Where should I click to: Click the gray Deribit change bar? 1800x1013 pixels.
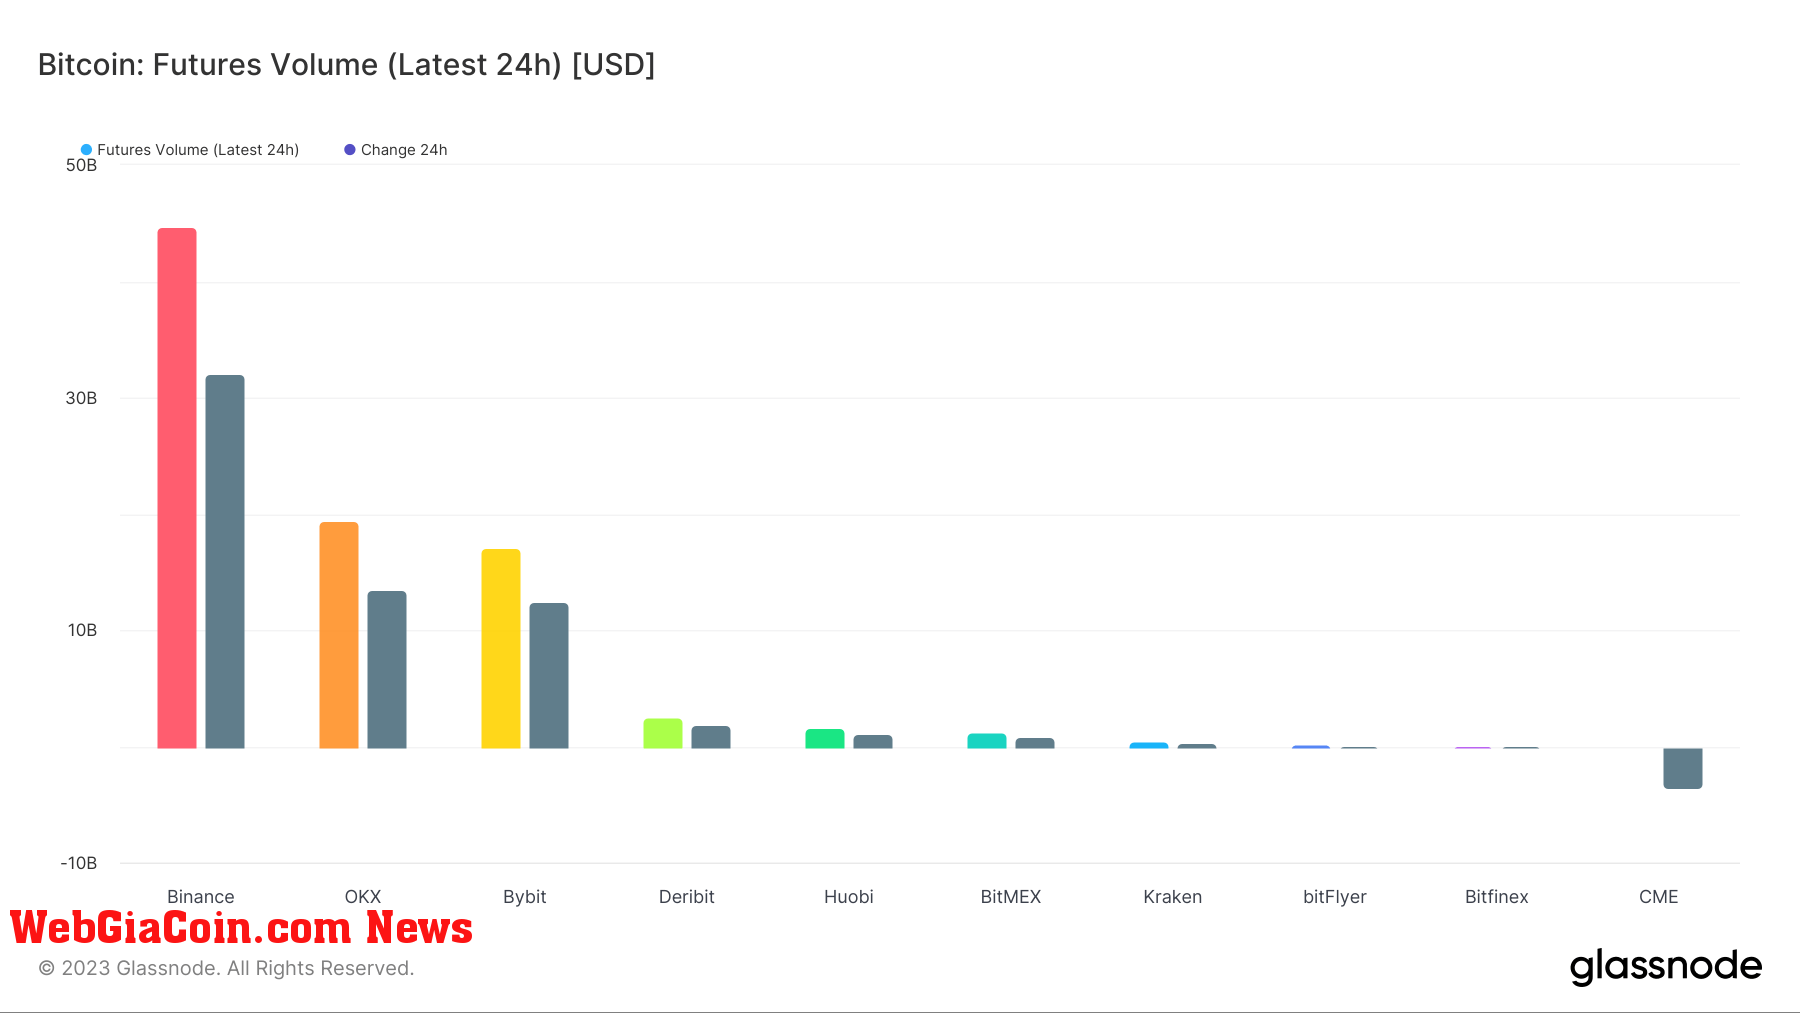[x=711, y=737]
